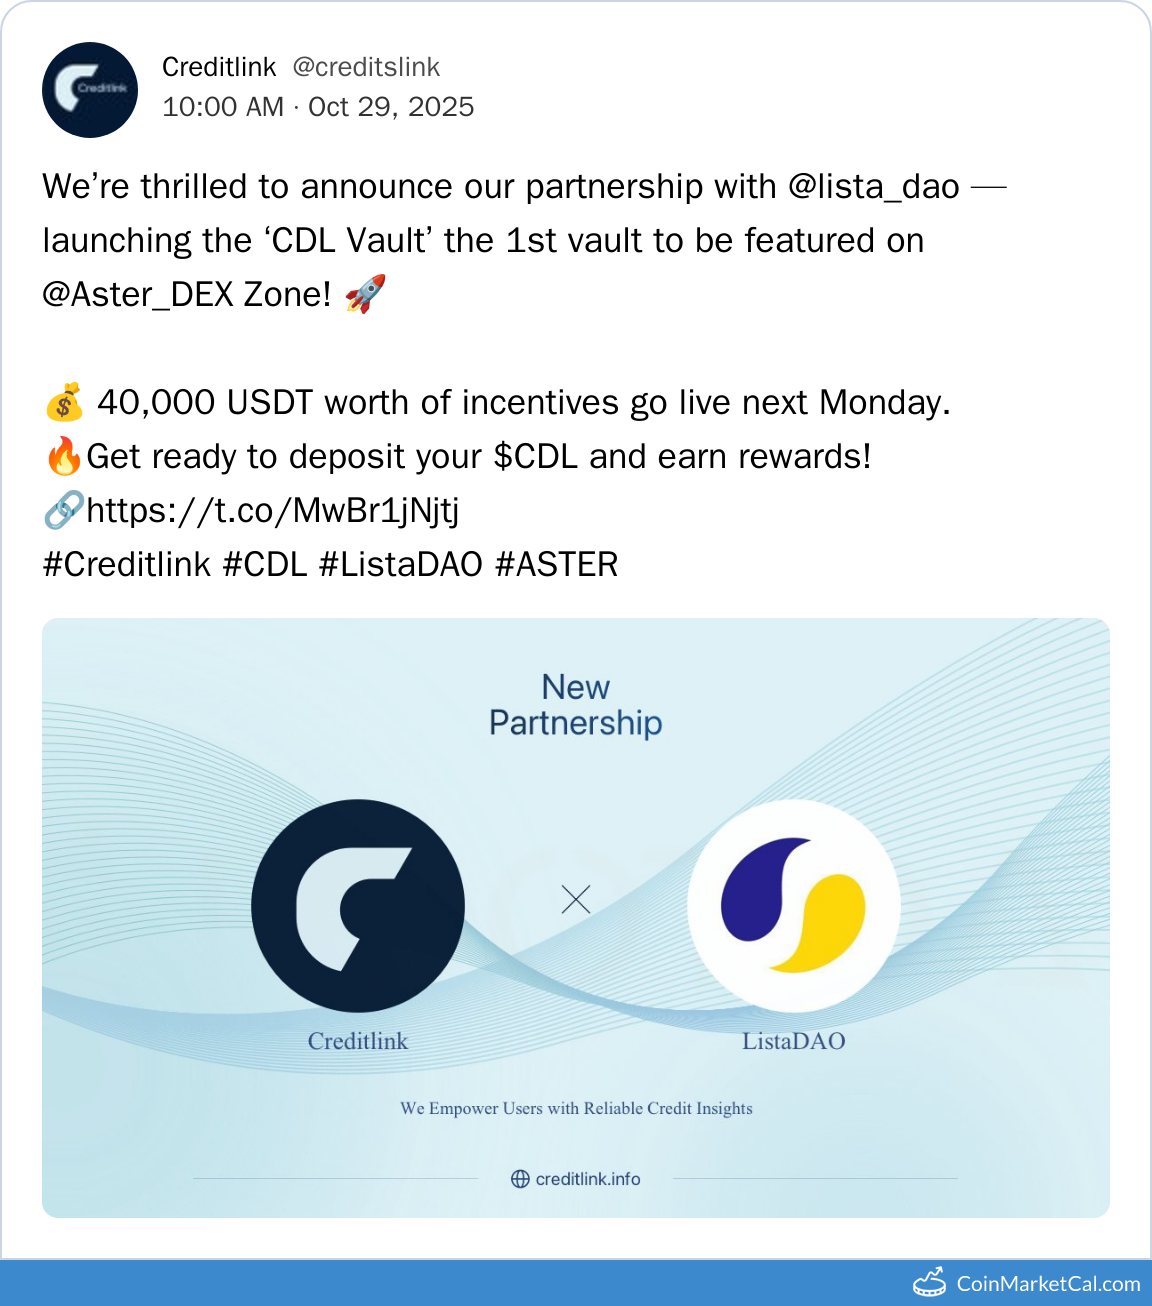
Task: Click the creditlink.info text in banner
Action: pos(588,1179)
